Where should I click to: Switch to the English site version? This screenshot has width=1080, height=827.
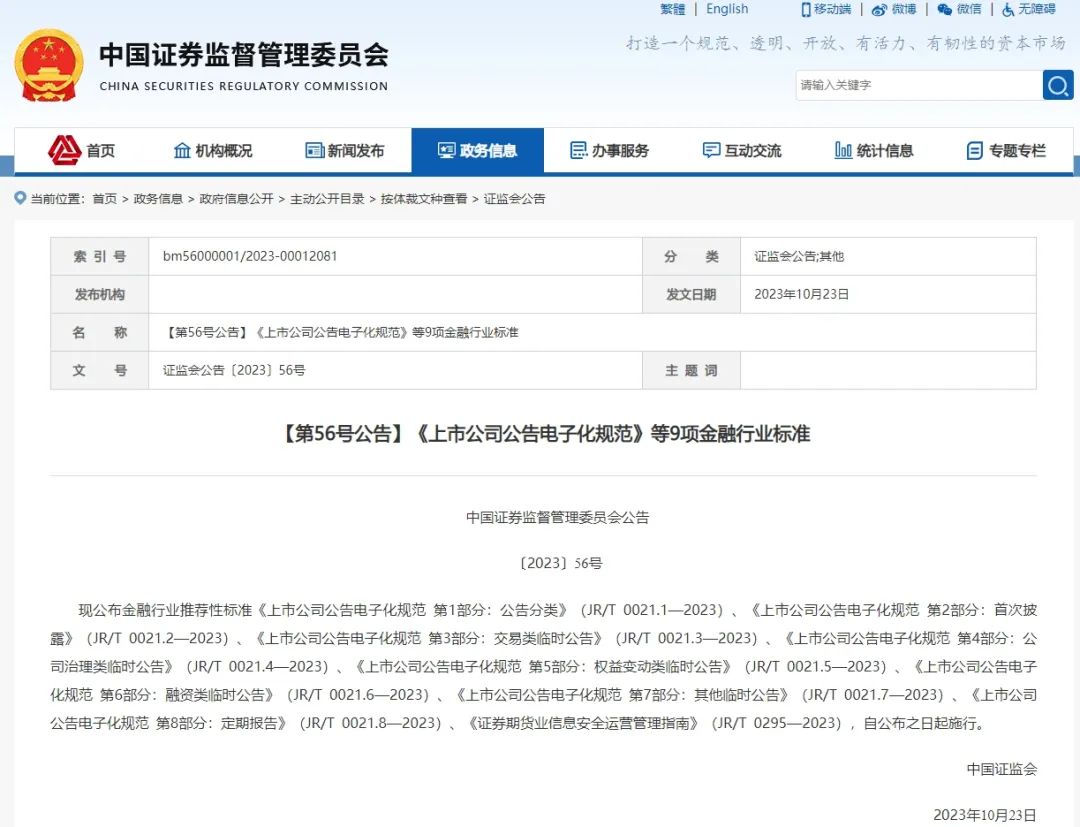tap(727, 9)
